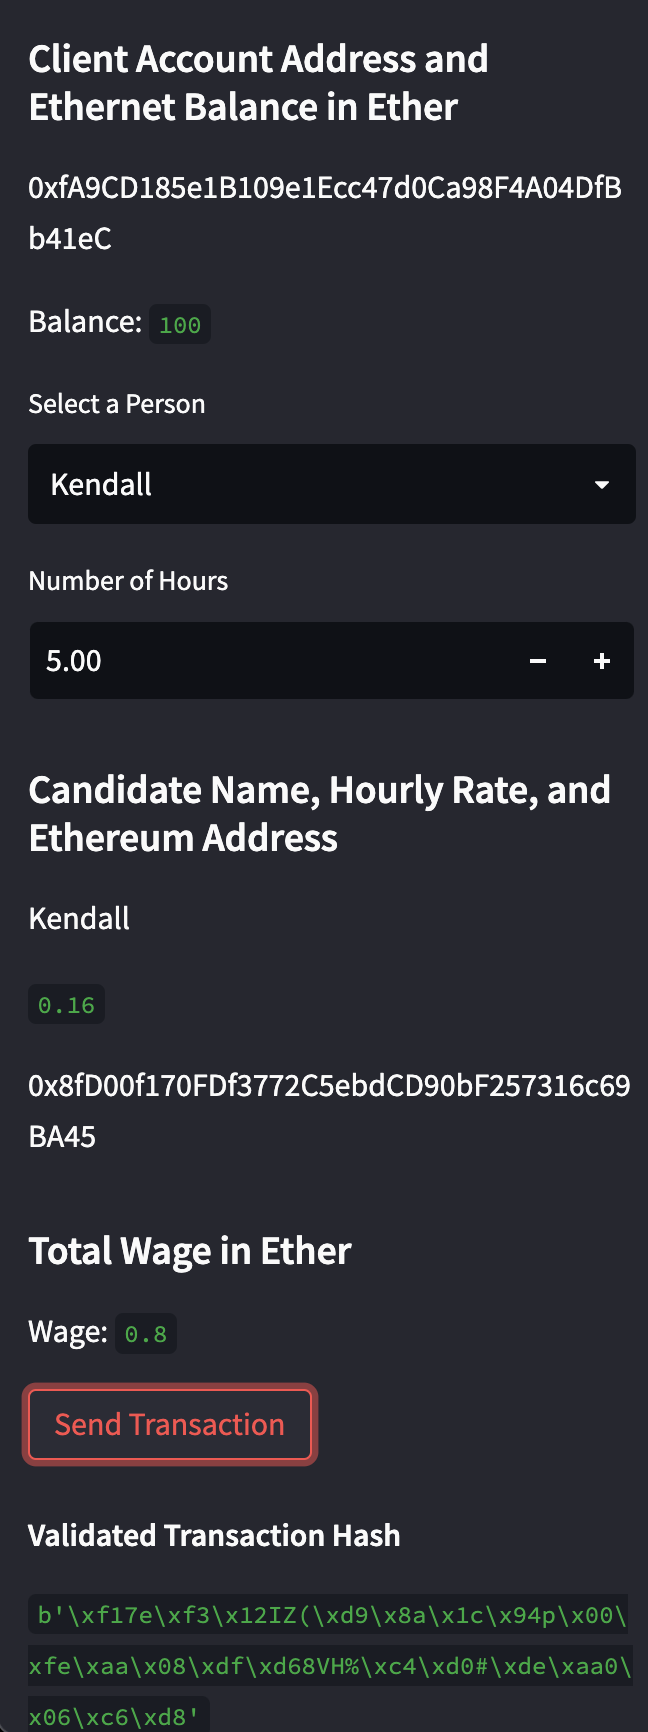This screenshot has height=1732, width=648.
Task: Click the dropdown chevron next to Kendall
Action: tap(602, 484)
